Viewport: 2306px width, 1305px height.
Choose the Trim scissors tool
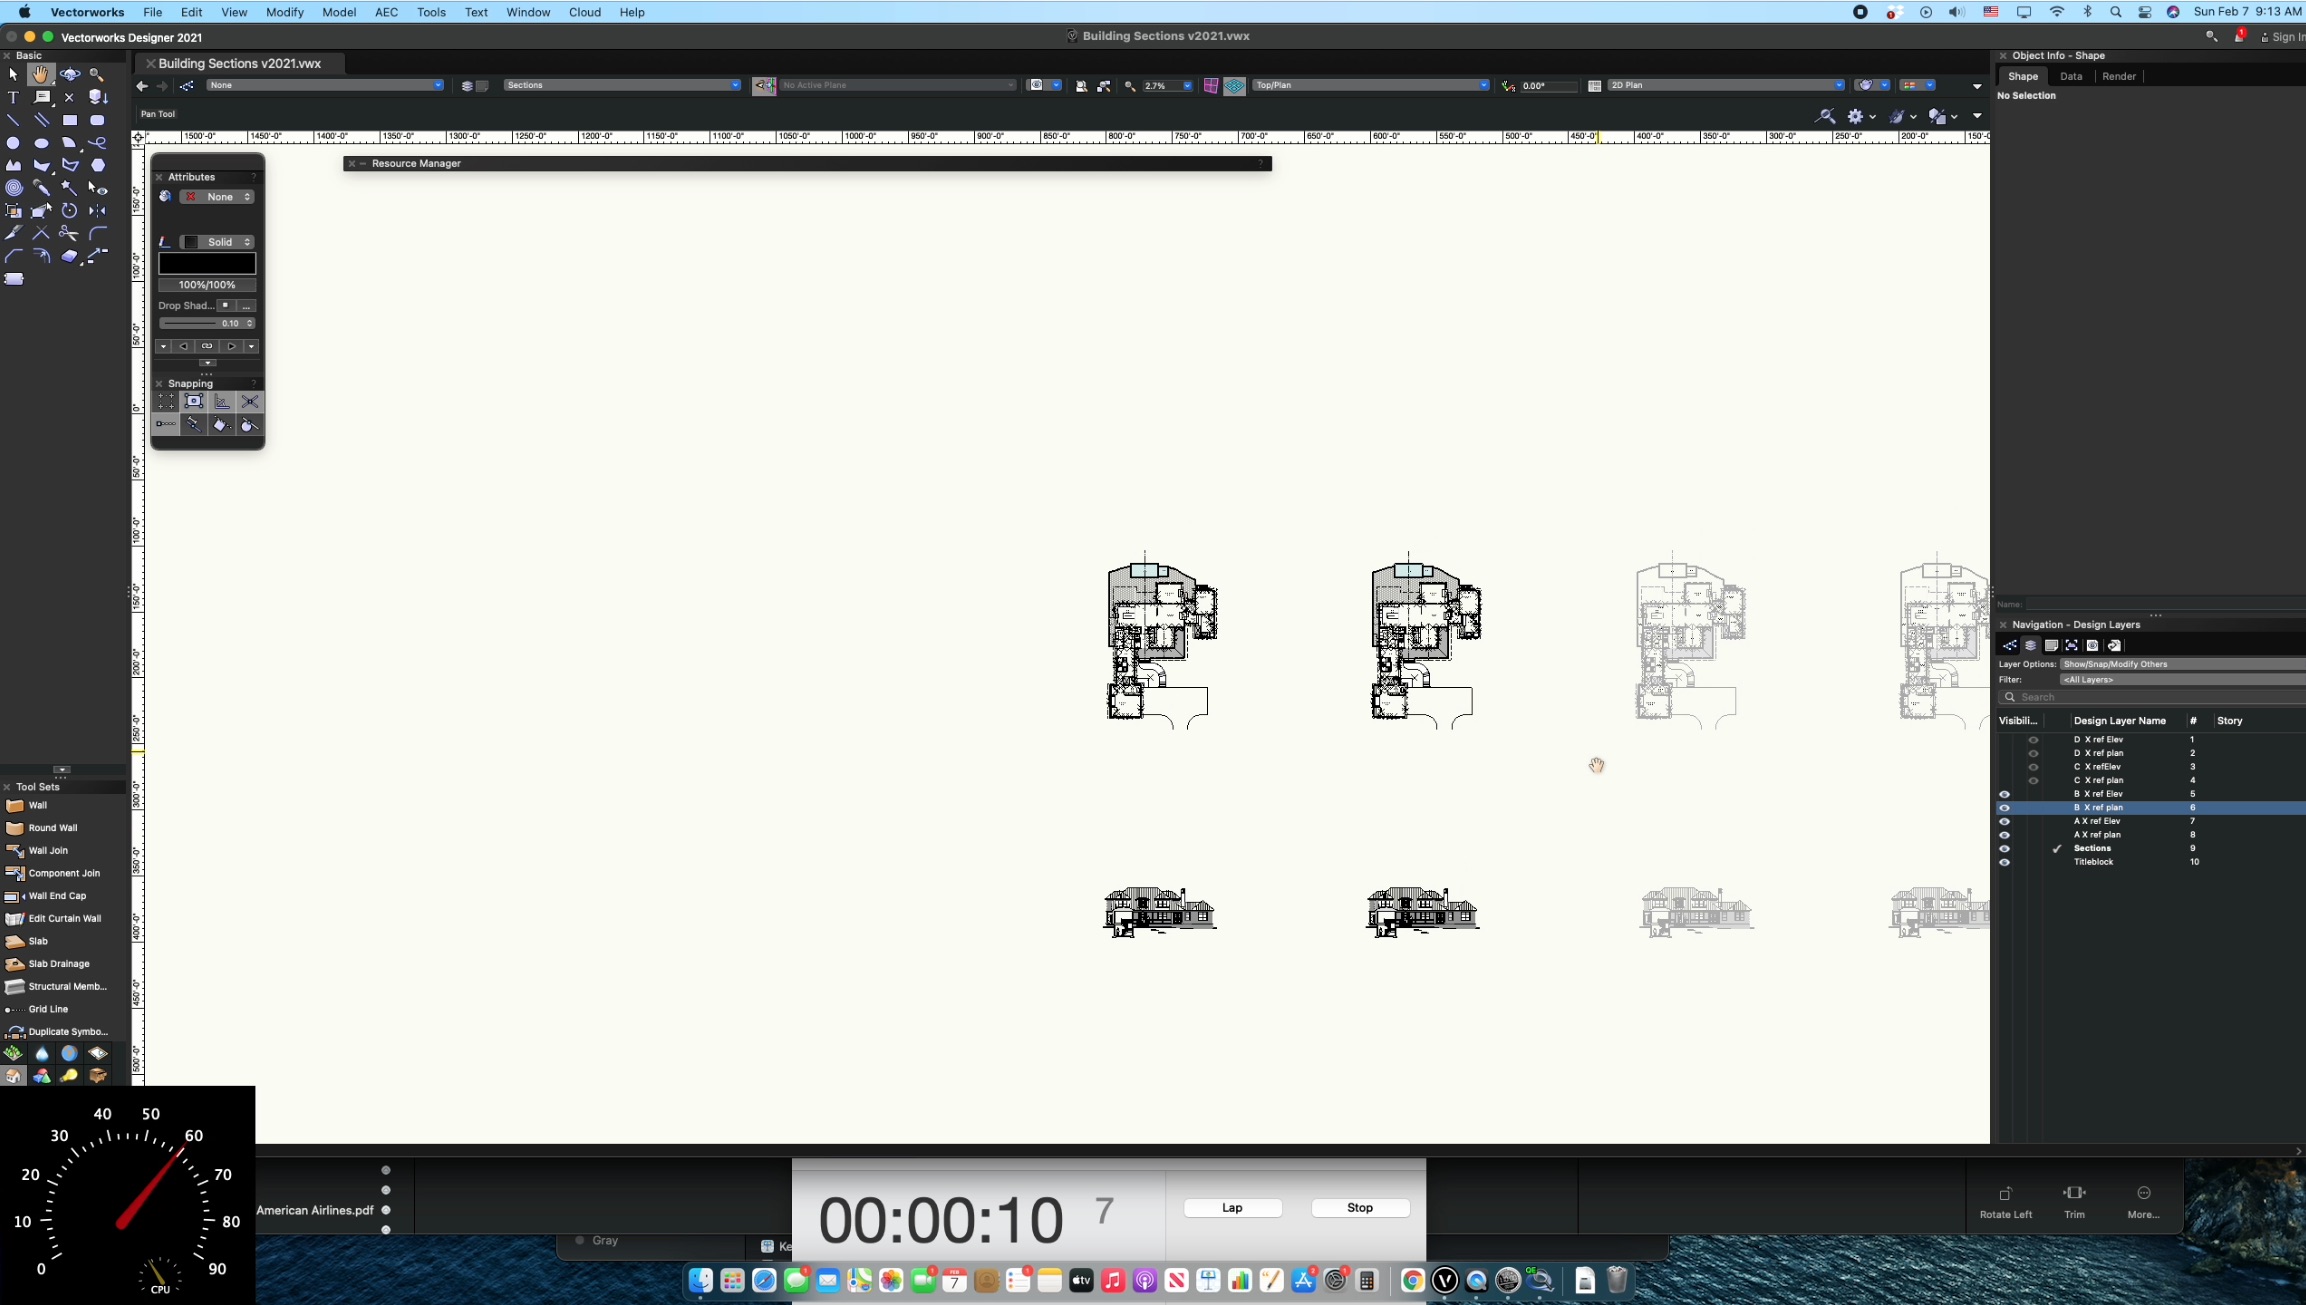[x=69, y=233]
